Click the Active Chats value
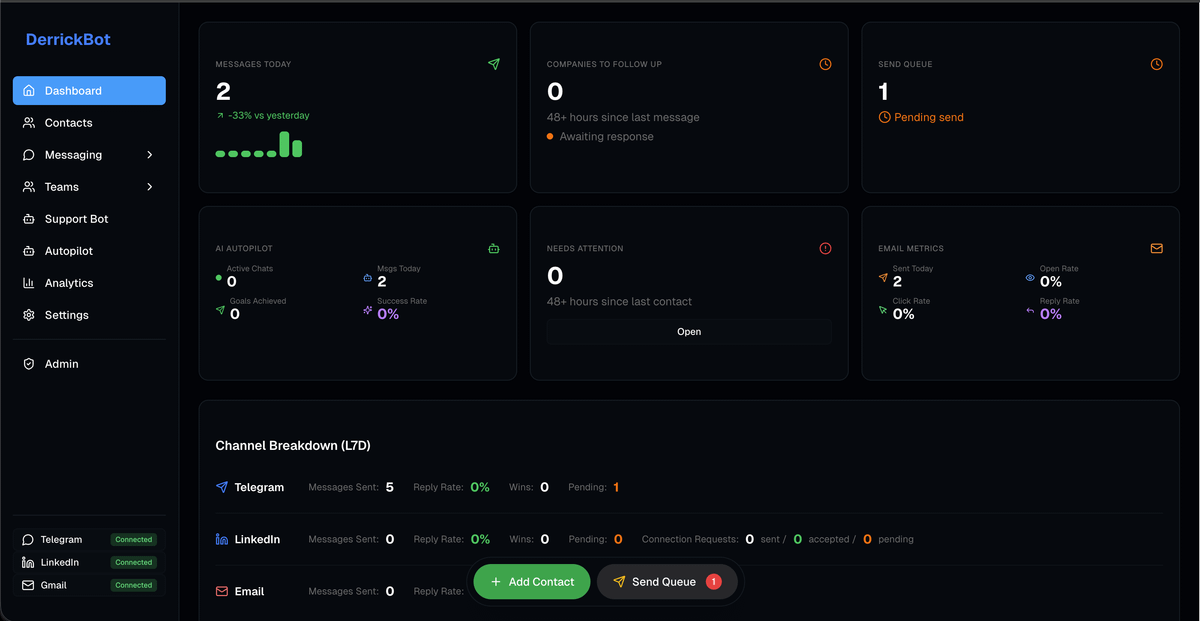This screenshot has height=621, width=1200. 232,282
